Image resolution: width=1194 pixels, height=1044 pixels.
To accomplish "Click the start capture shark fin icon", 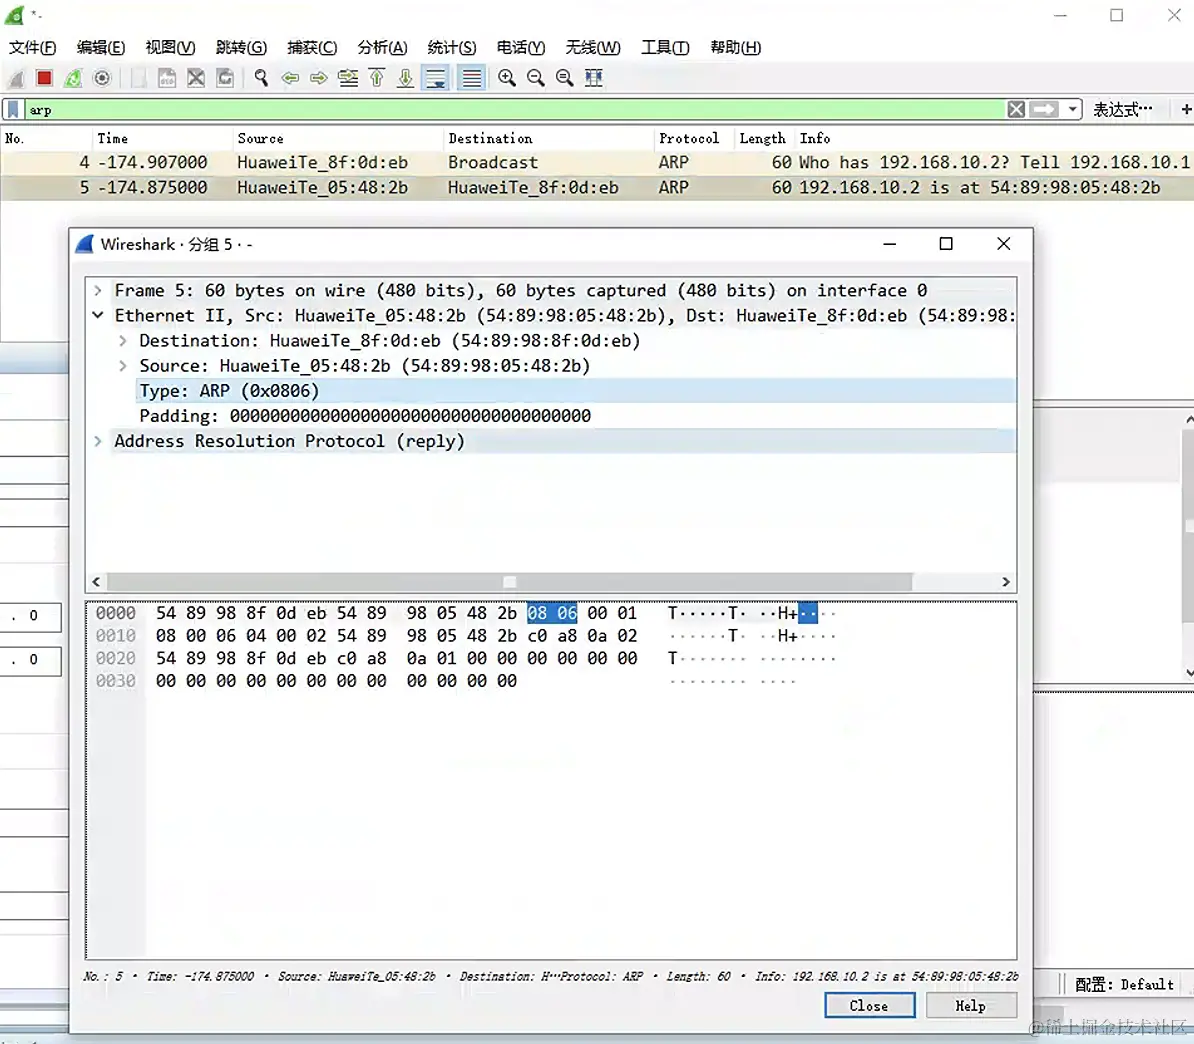I will [16, 78].
